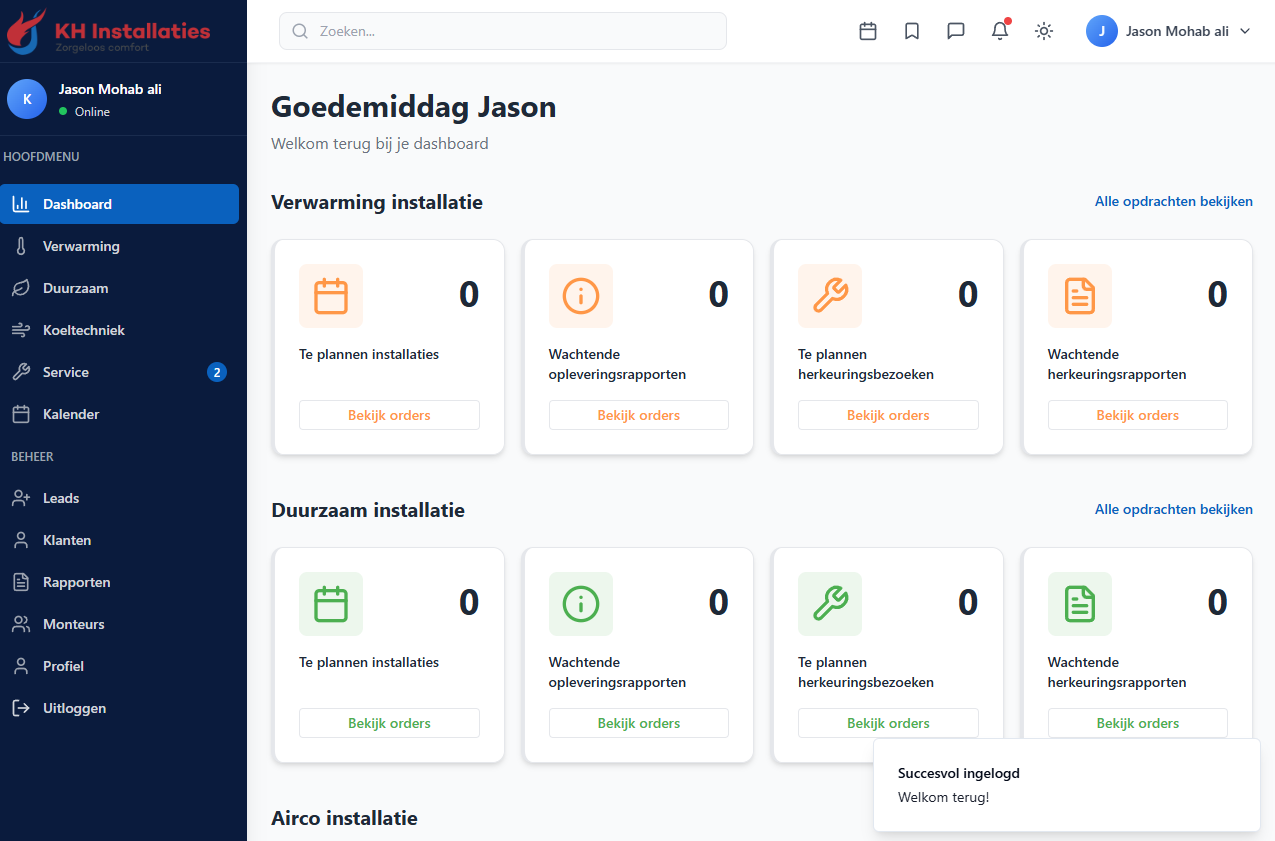Viewport: 1275px width, 841px height.
Task: Open the chat messages icon
Action: coord(955,31)
